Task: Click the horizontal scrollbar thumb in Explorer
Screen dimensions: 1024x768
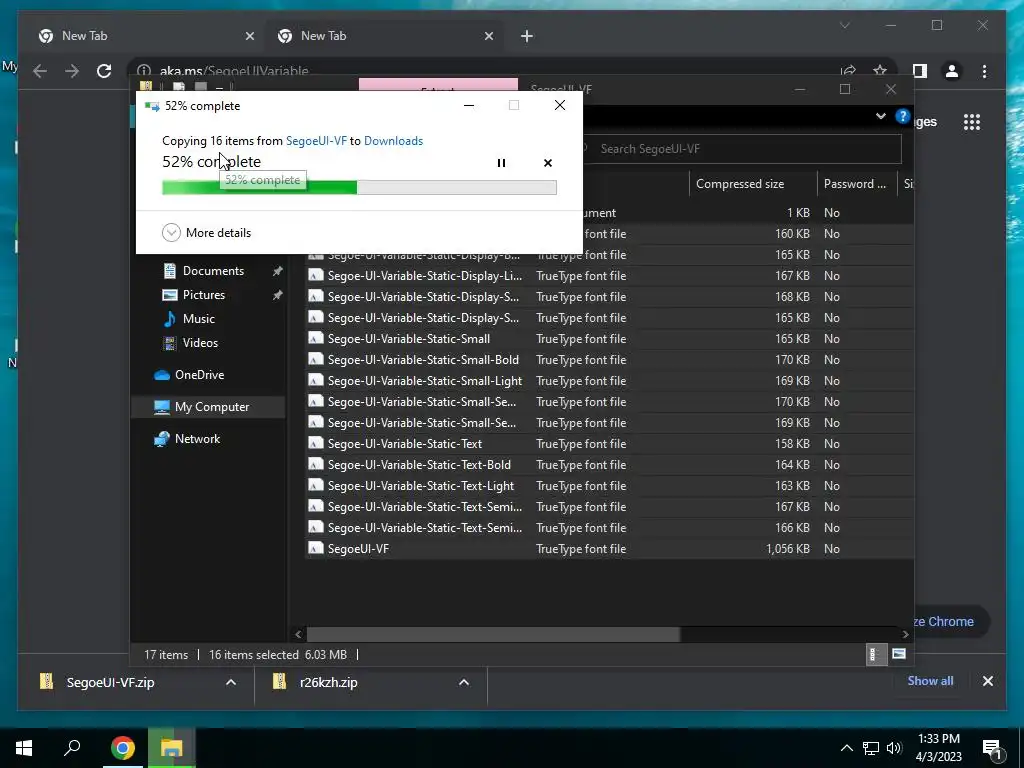Action: 493,634
